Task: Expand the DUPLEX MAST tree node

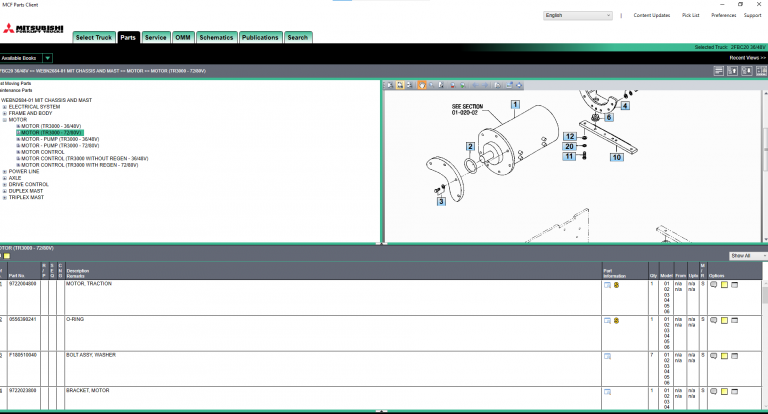Action: 5,191
